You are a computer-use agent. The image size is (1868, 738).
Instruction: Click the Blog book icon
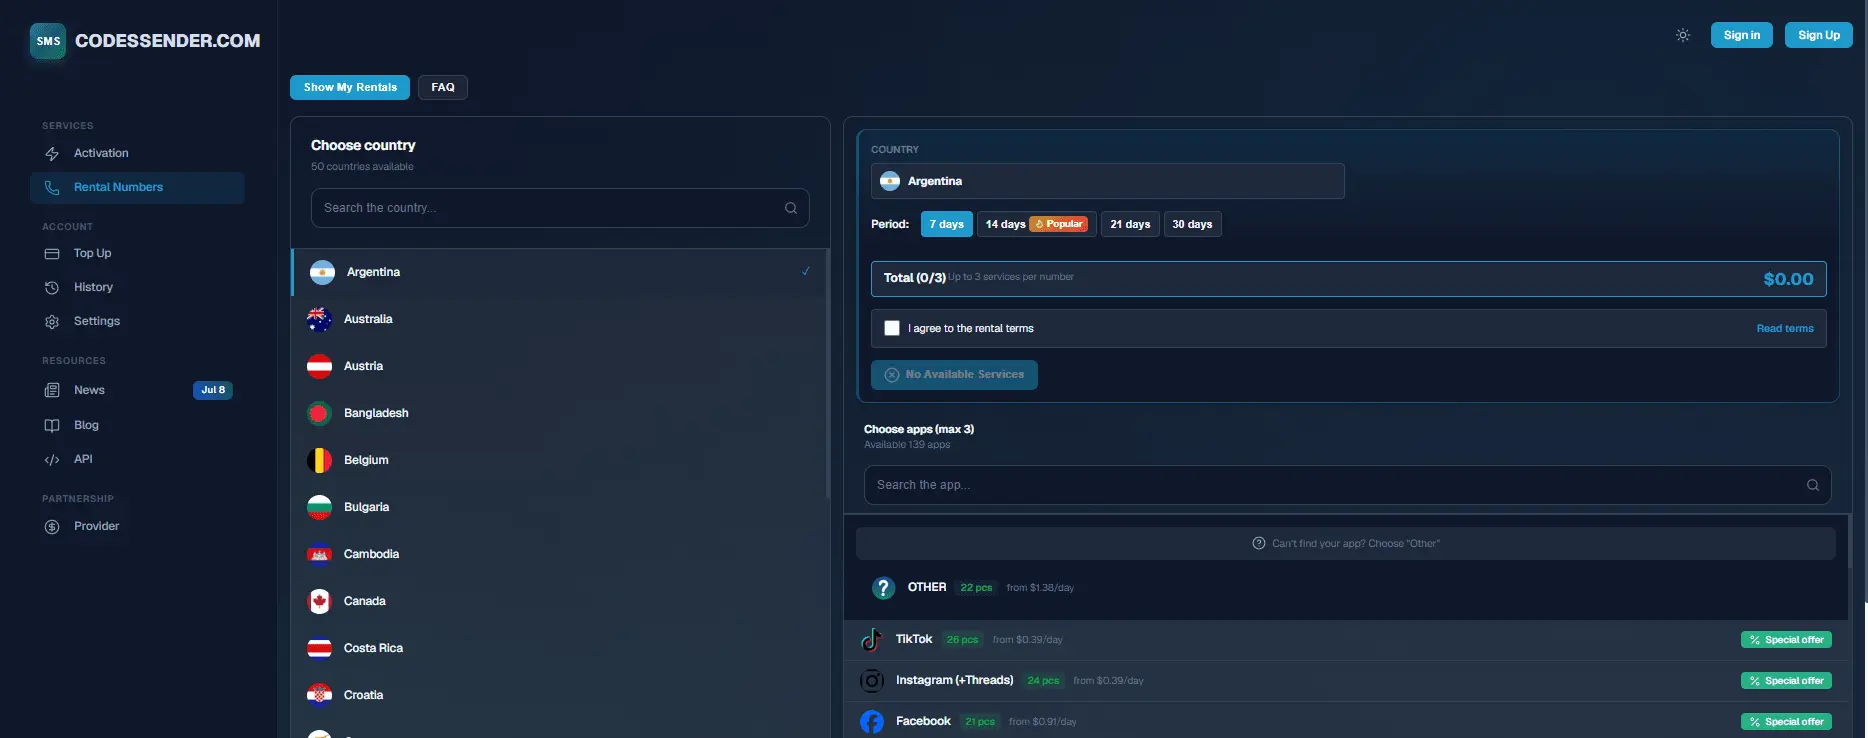point(52,426)
